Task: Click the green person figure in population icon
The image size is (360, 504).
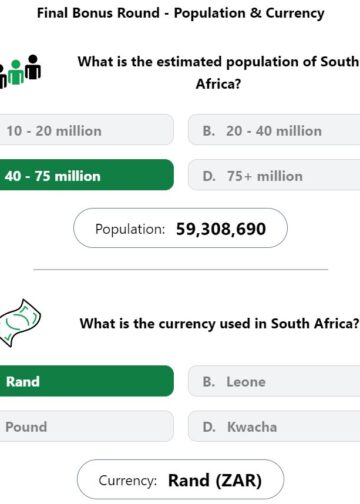Action: [x=16, y=72]
